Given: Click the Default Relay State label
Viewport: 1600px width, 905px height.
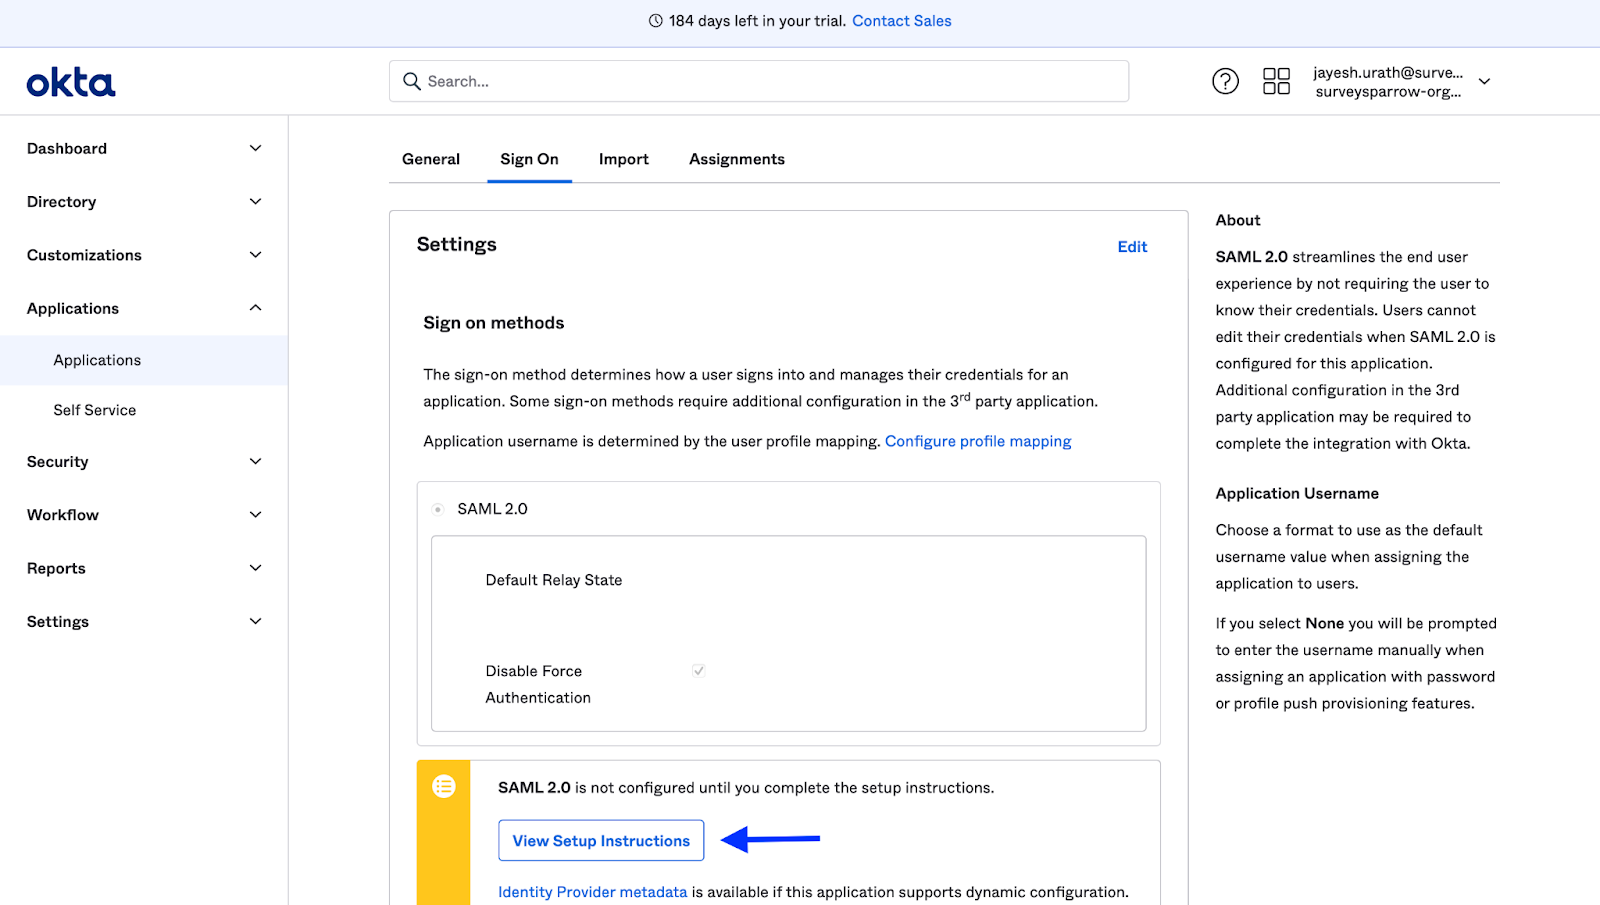Looking at the screenshot, I should point(554,580).
